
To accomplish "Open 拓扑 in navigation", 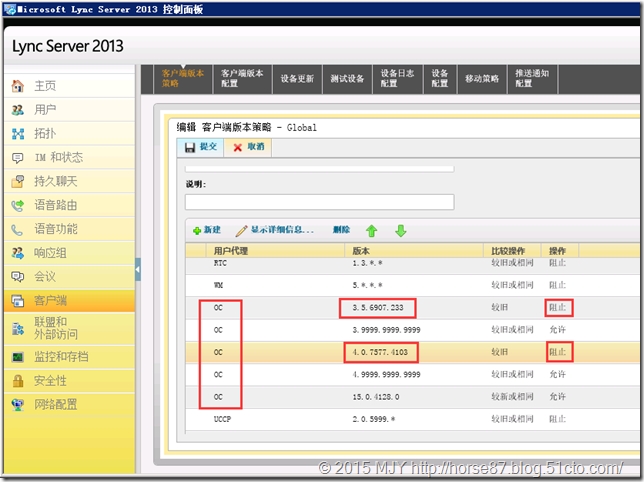I will pos(69,133).
